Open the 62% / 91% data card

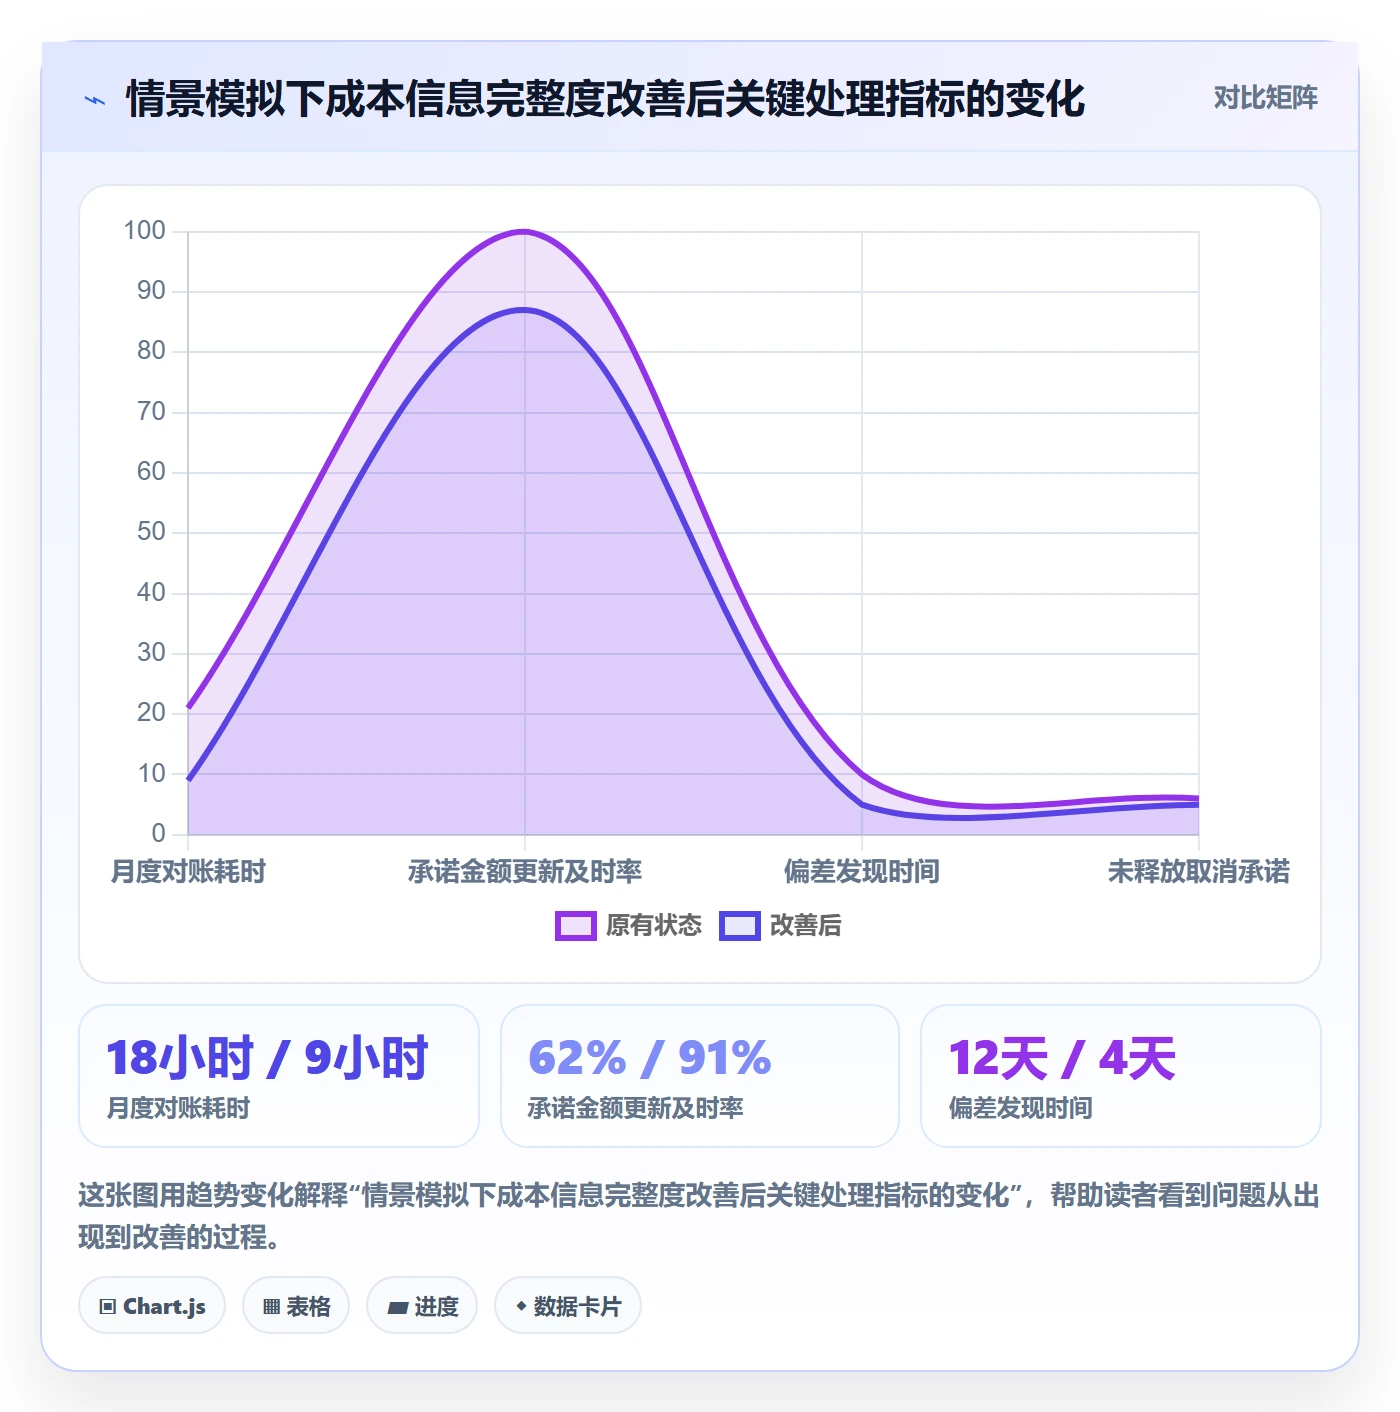(700, 1076)
